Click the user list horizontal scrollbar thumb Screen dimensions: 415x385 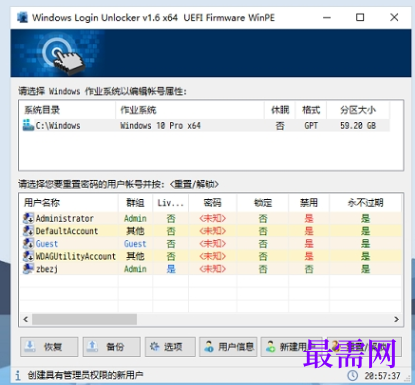84,319
